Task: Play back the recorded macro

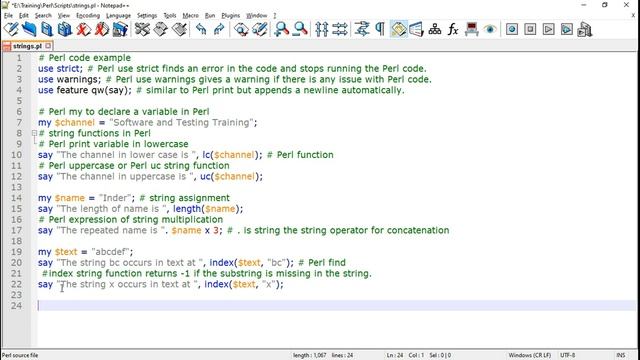Action: [548, 29]
